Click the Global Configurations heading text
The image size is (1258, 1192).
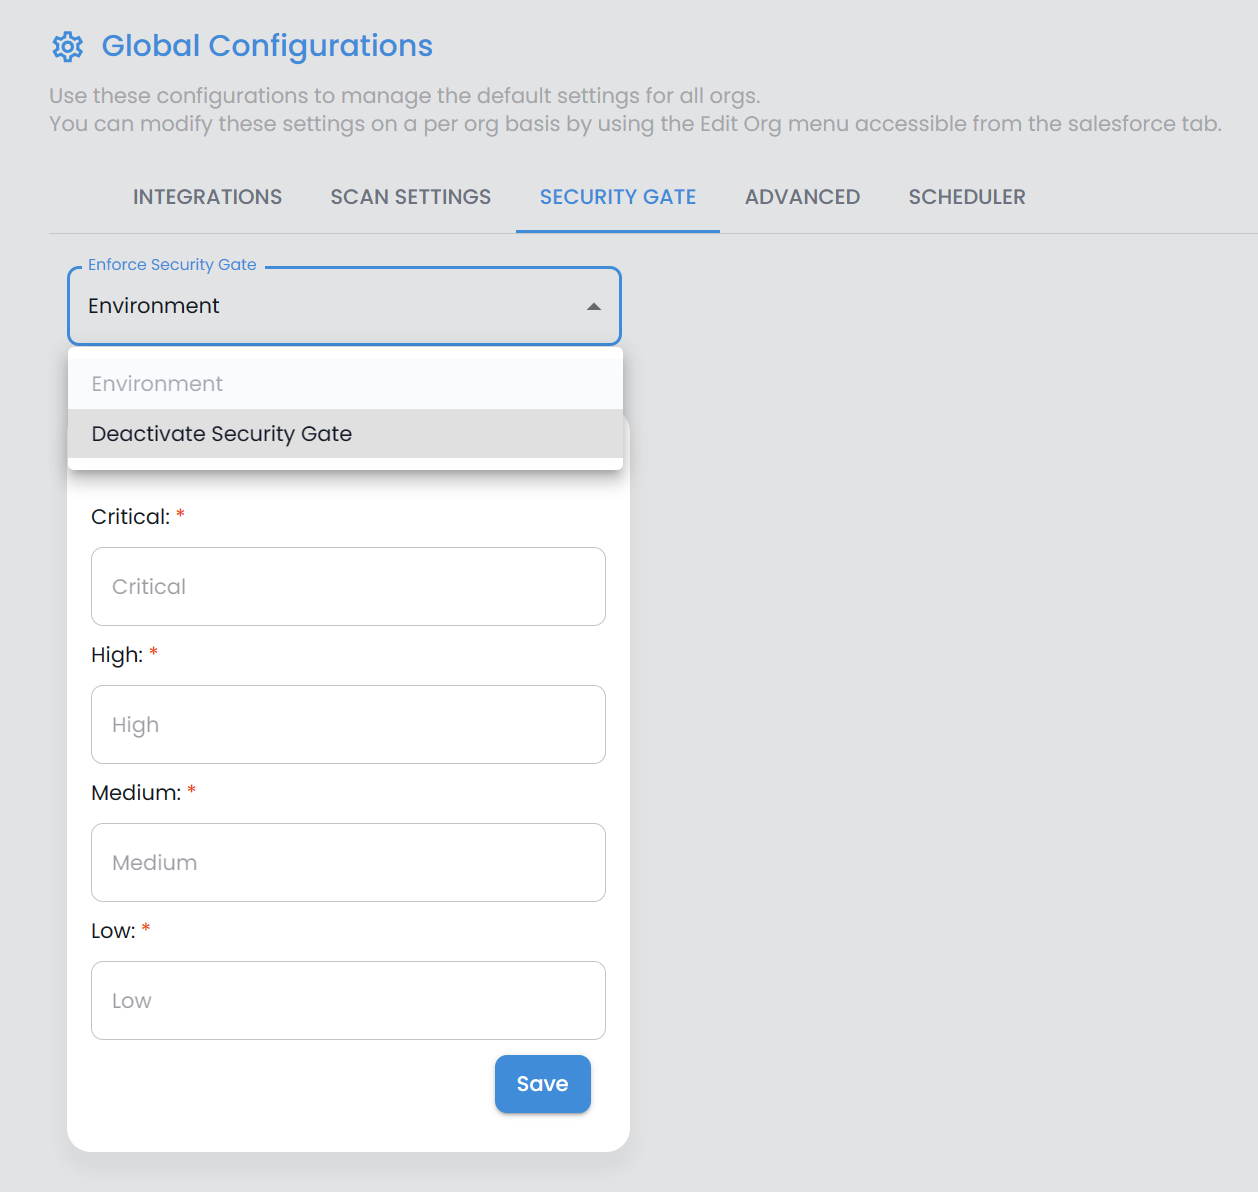[x=267, y=46]
